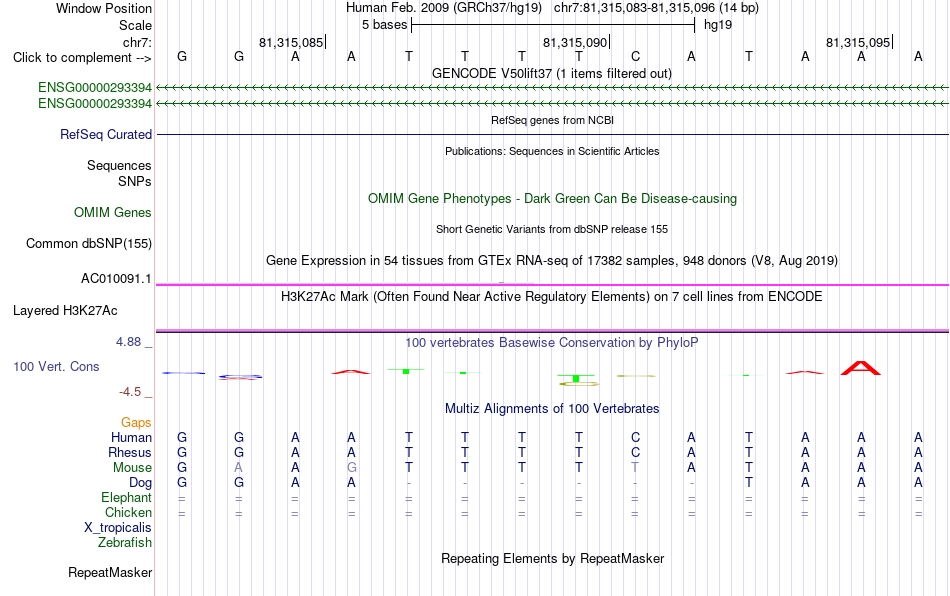The image size is (950, 596).
Task: Click the H3K27Ac Mark ENCODE track title
Action: click(x=552, y=296)
